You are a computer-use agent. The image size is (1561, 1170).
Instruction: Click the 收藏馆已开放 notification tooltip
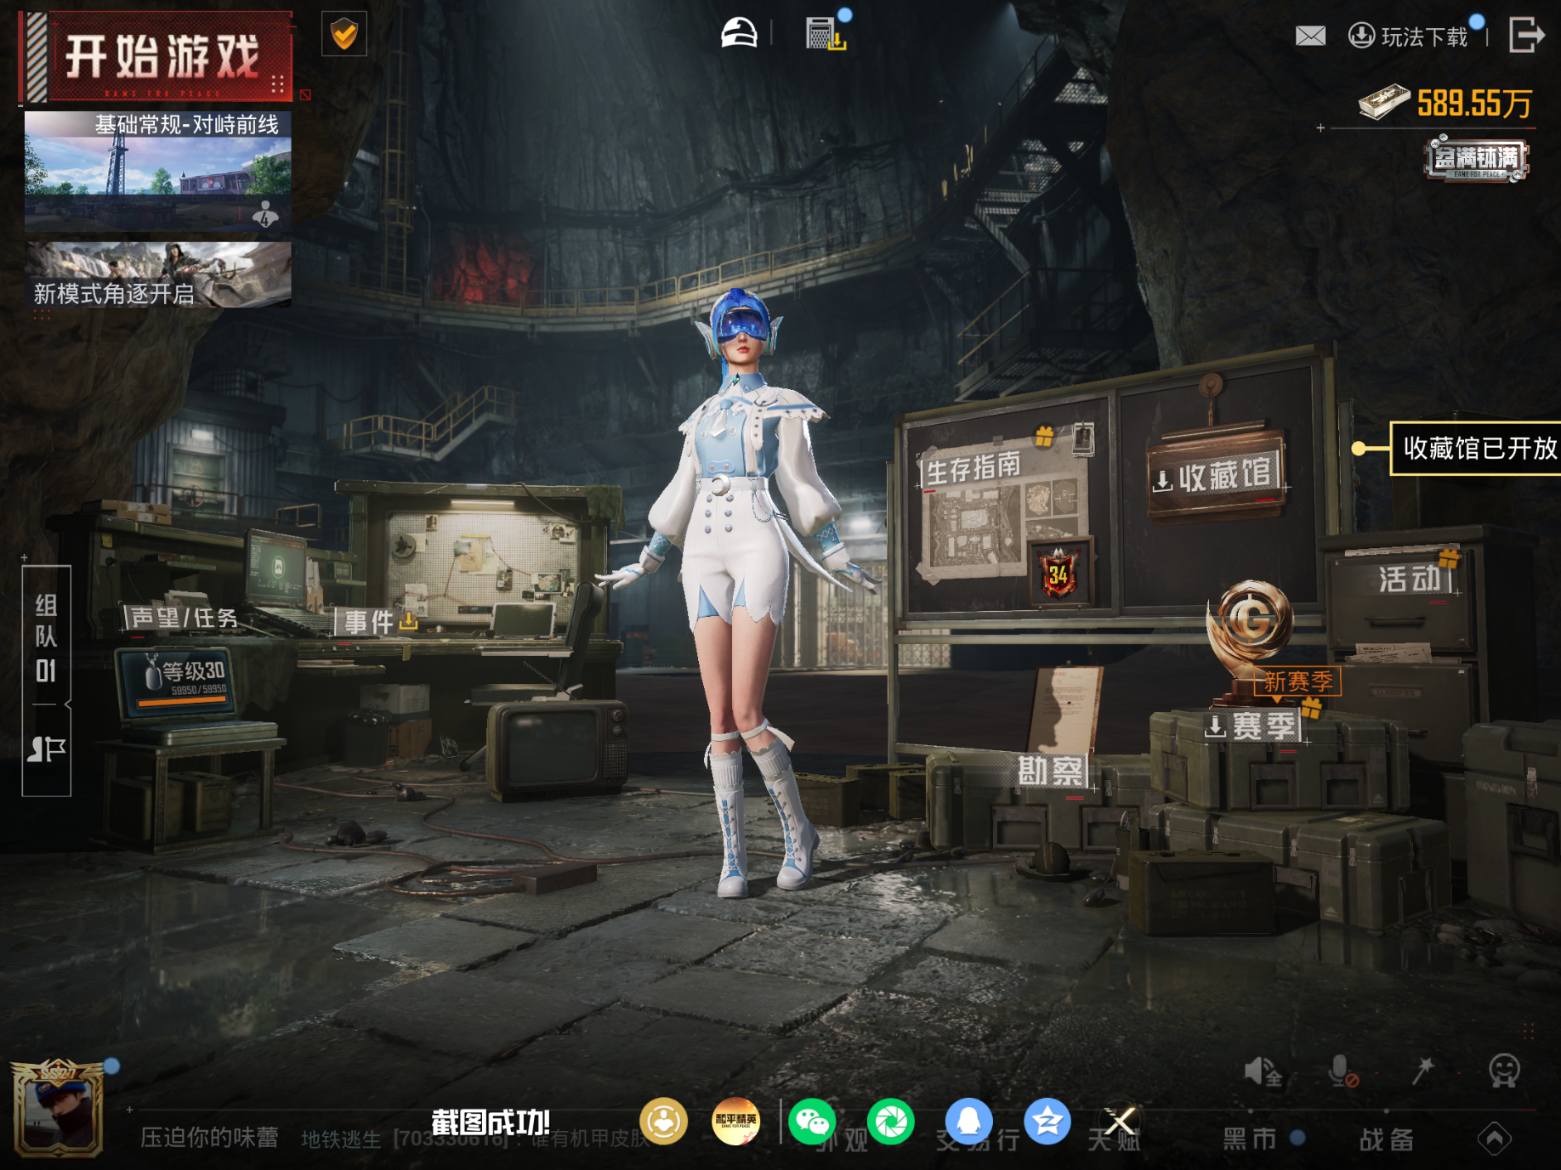[1476, 448]
